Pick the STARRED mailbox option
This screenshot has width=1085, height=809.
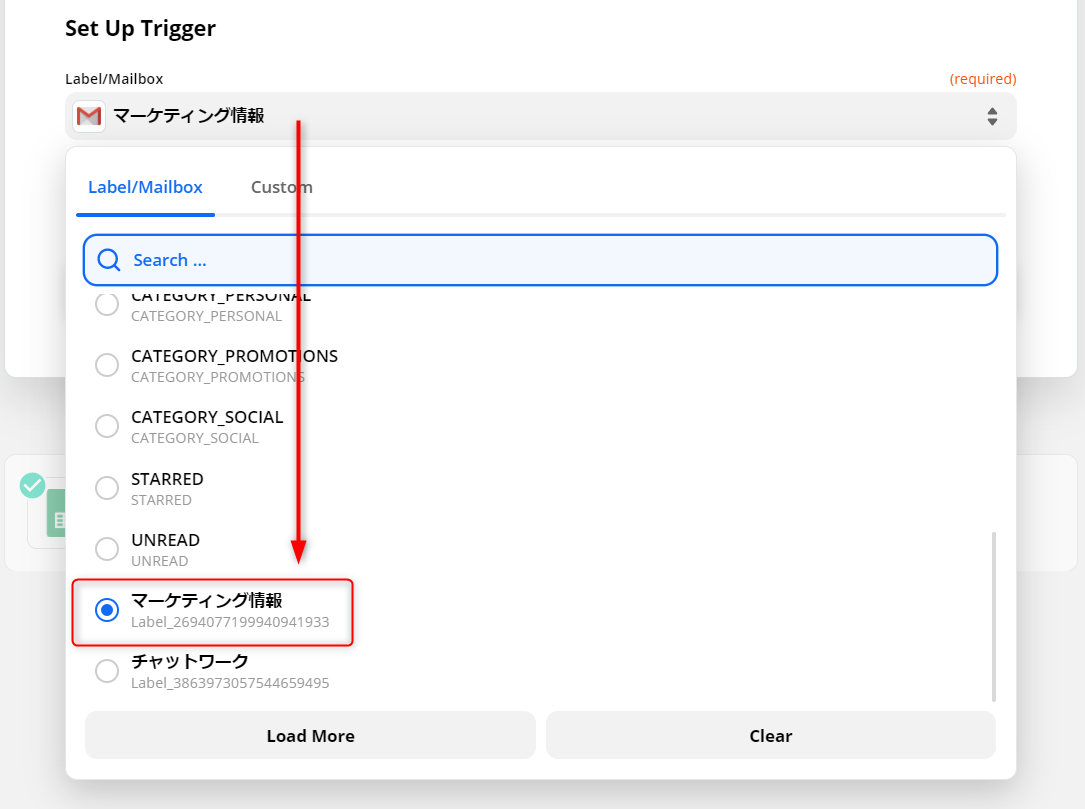point(107,488)
